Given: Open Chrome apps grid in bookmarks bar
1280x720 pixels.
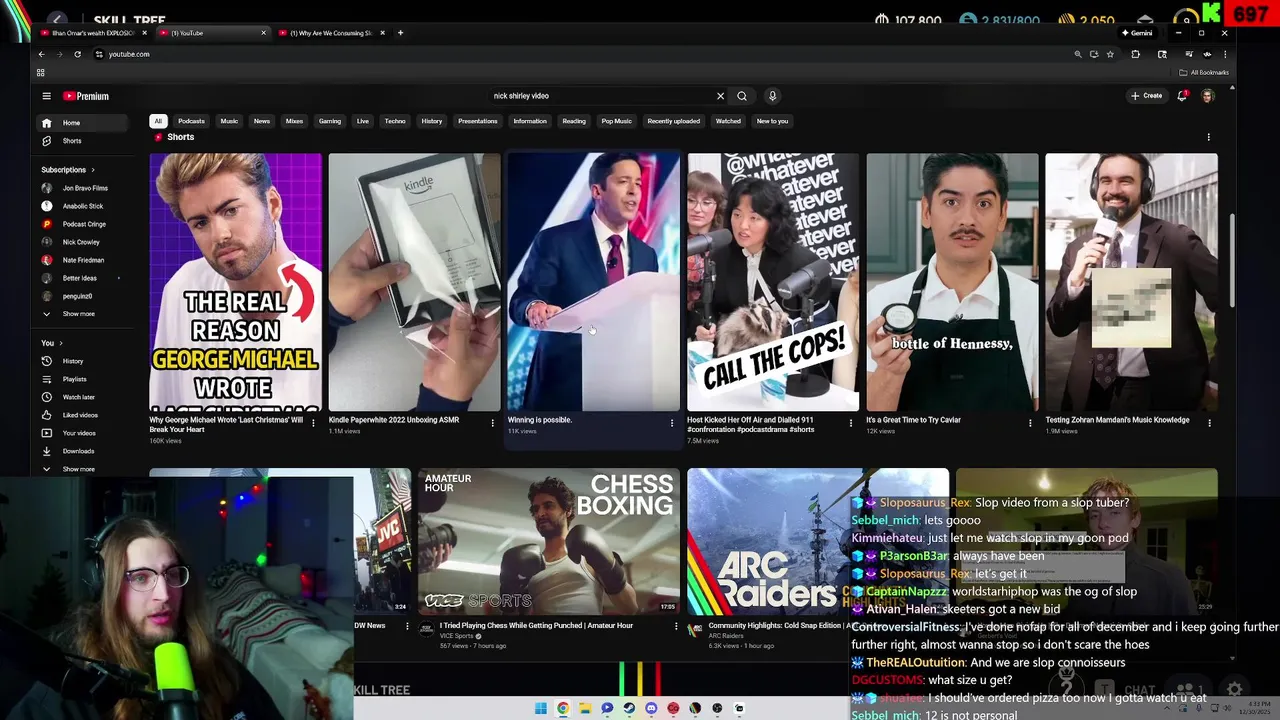Looking at the screenshot, I should pos(40,72).
